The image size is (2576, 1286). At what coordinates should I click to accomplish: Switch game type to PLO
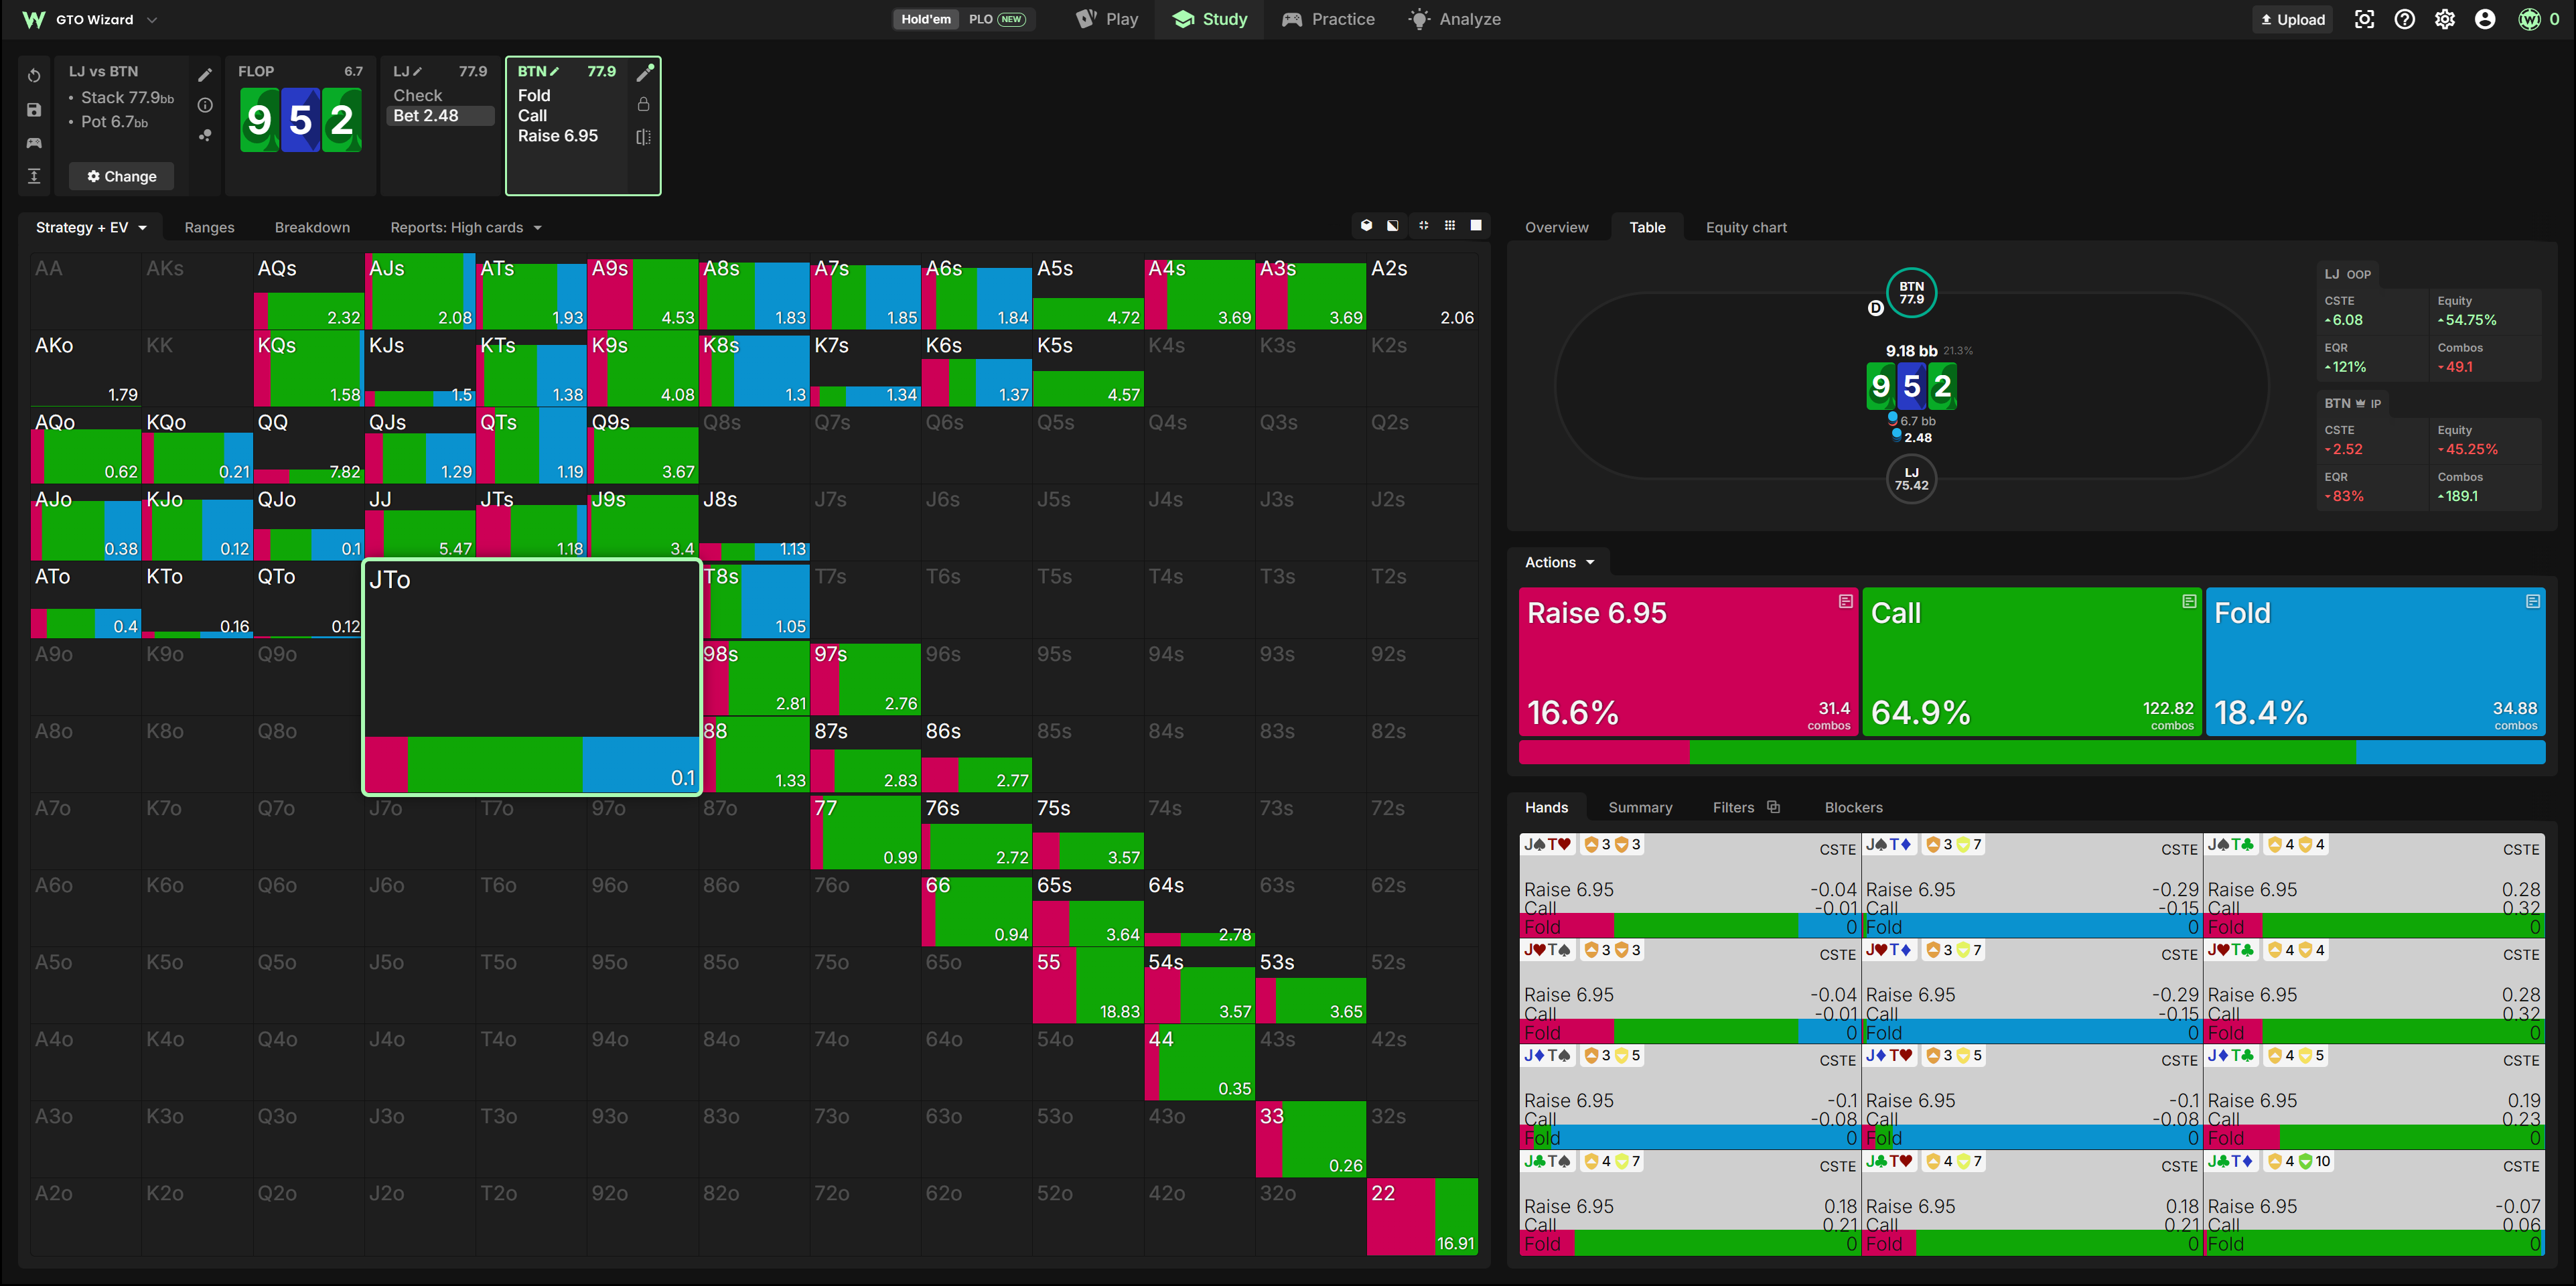[x=997, y=19]
